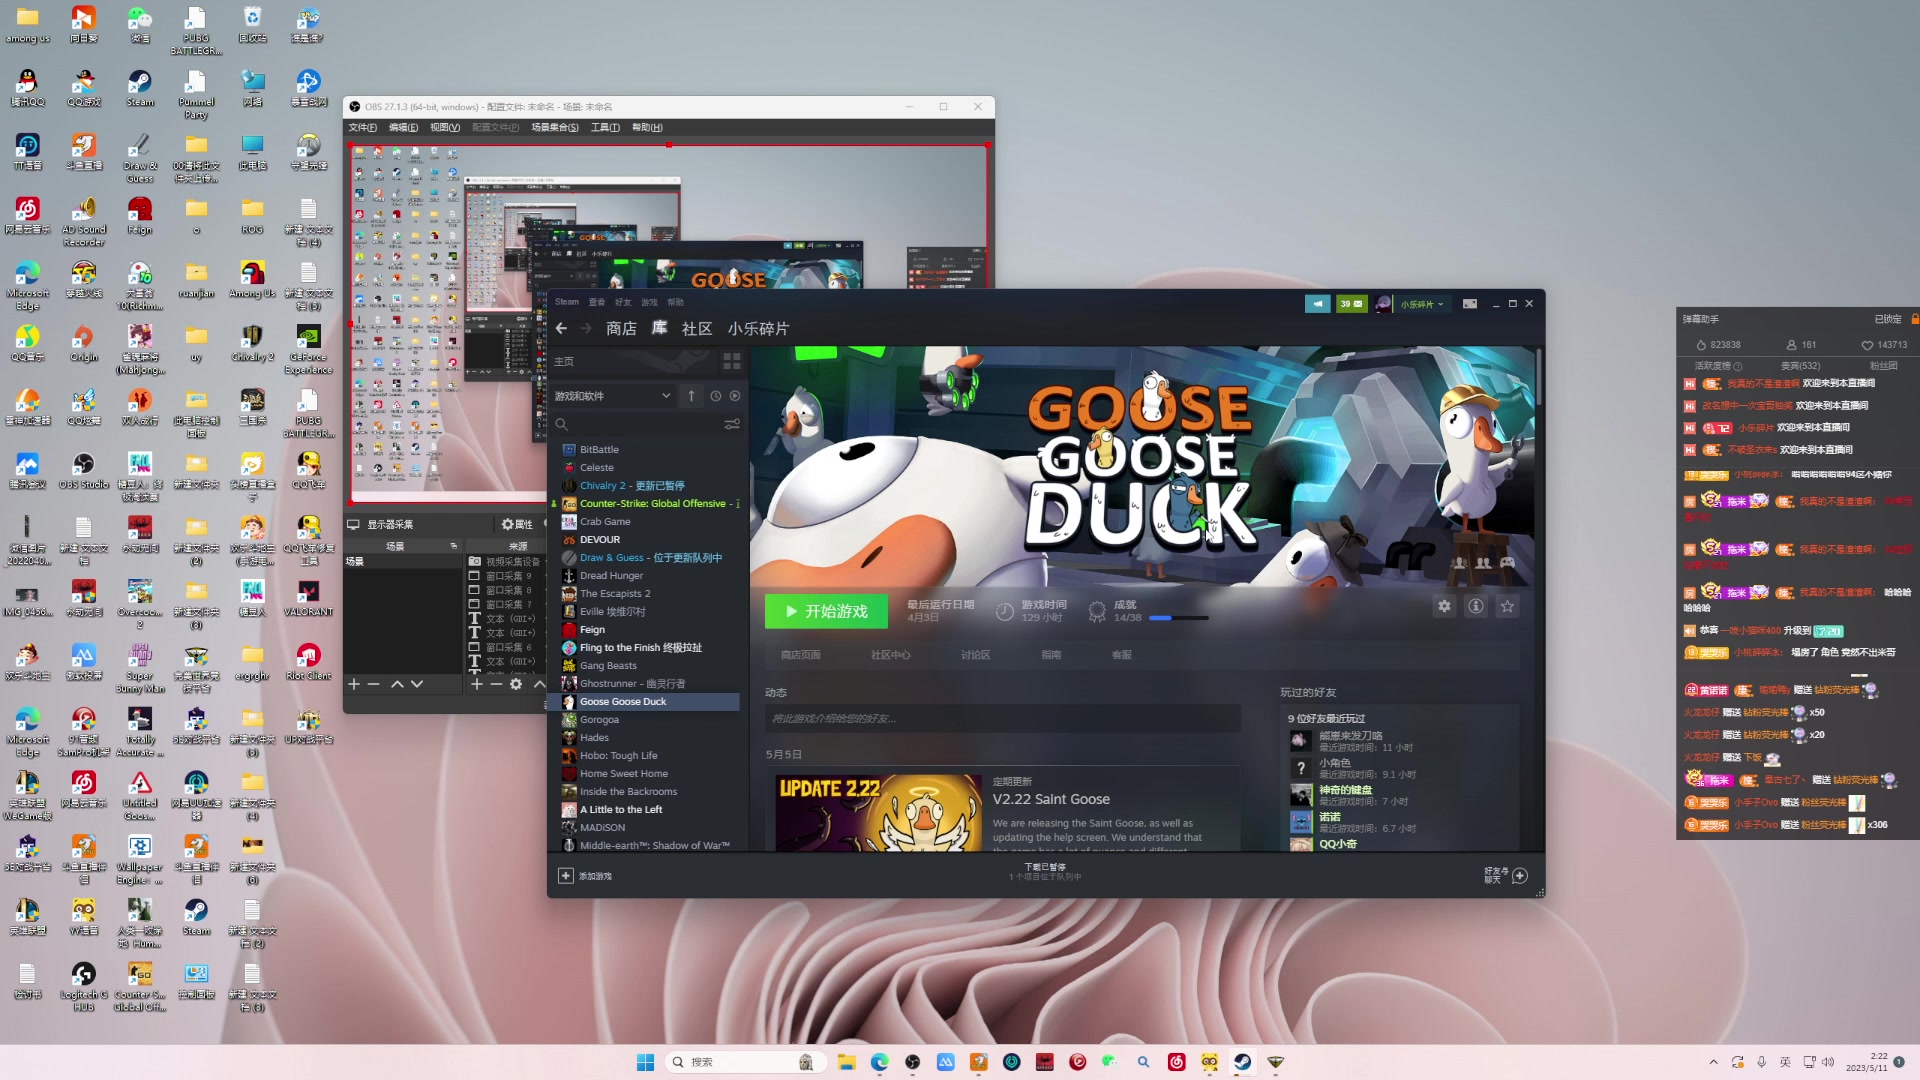Image resolution: width=1920 pixels, height=1080 pixels.
Task: Open the 好友 menu in Steam
Action: tap(623, 302)
